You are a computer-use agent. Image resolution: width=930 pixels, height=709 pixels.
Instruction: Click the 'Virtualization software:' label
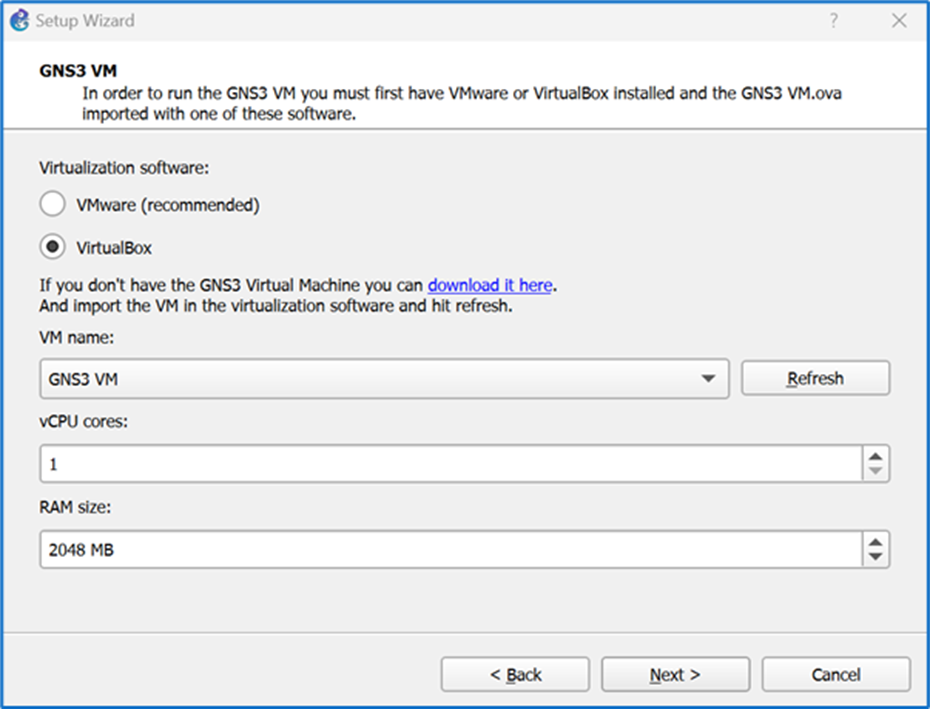(124, 168)
